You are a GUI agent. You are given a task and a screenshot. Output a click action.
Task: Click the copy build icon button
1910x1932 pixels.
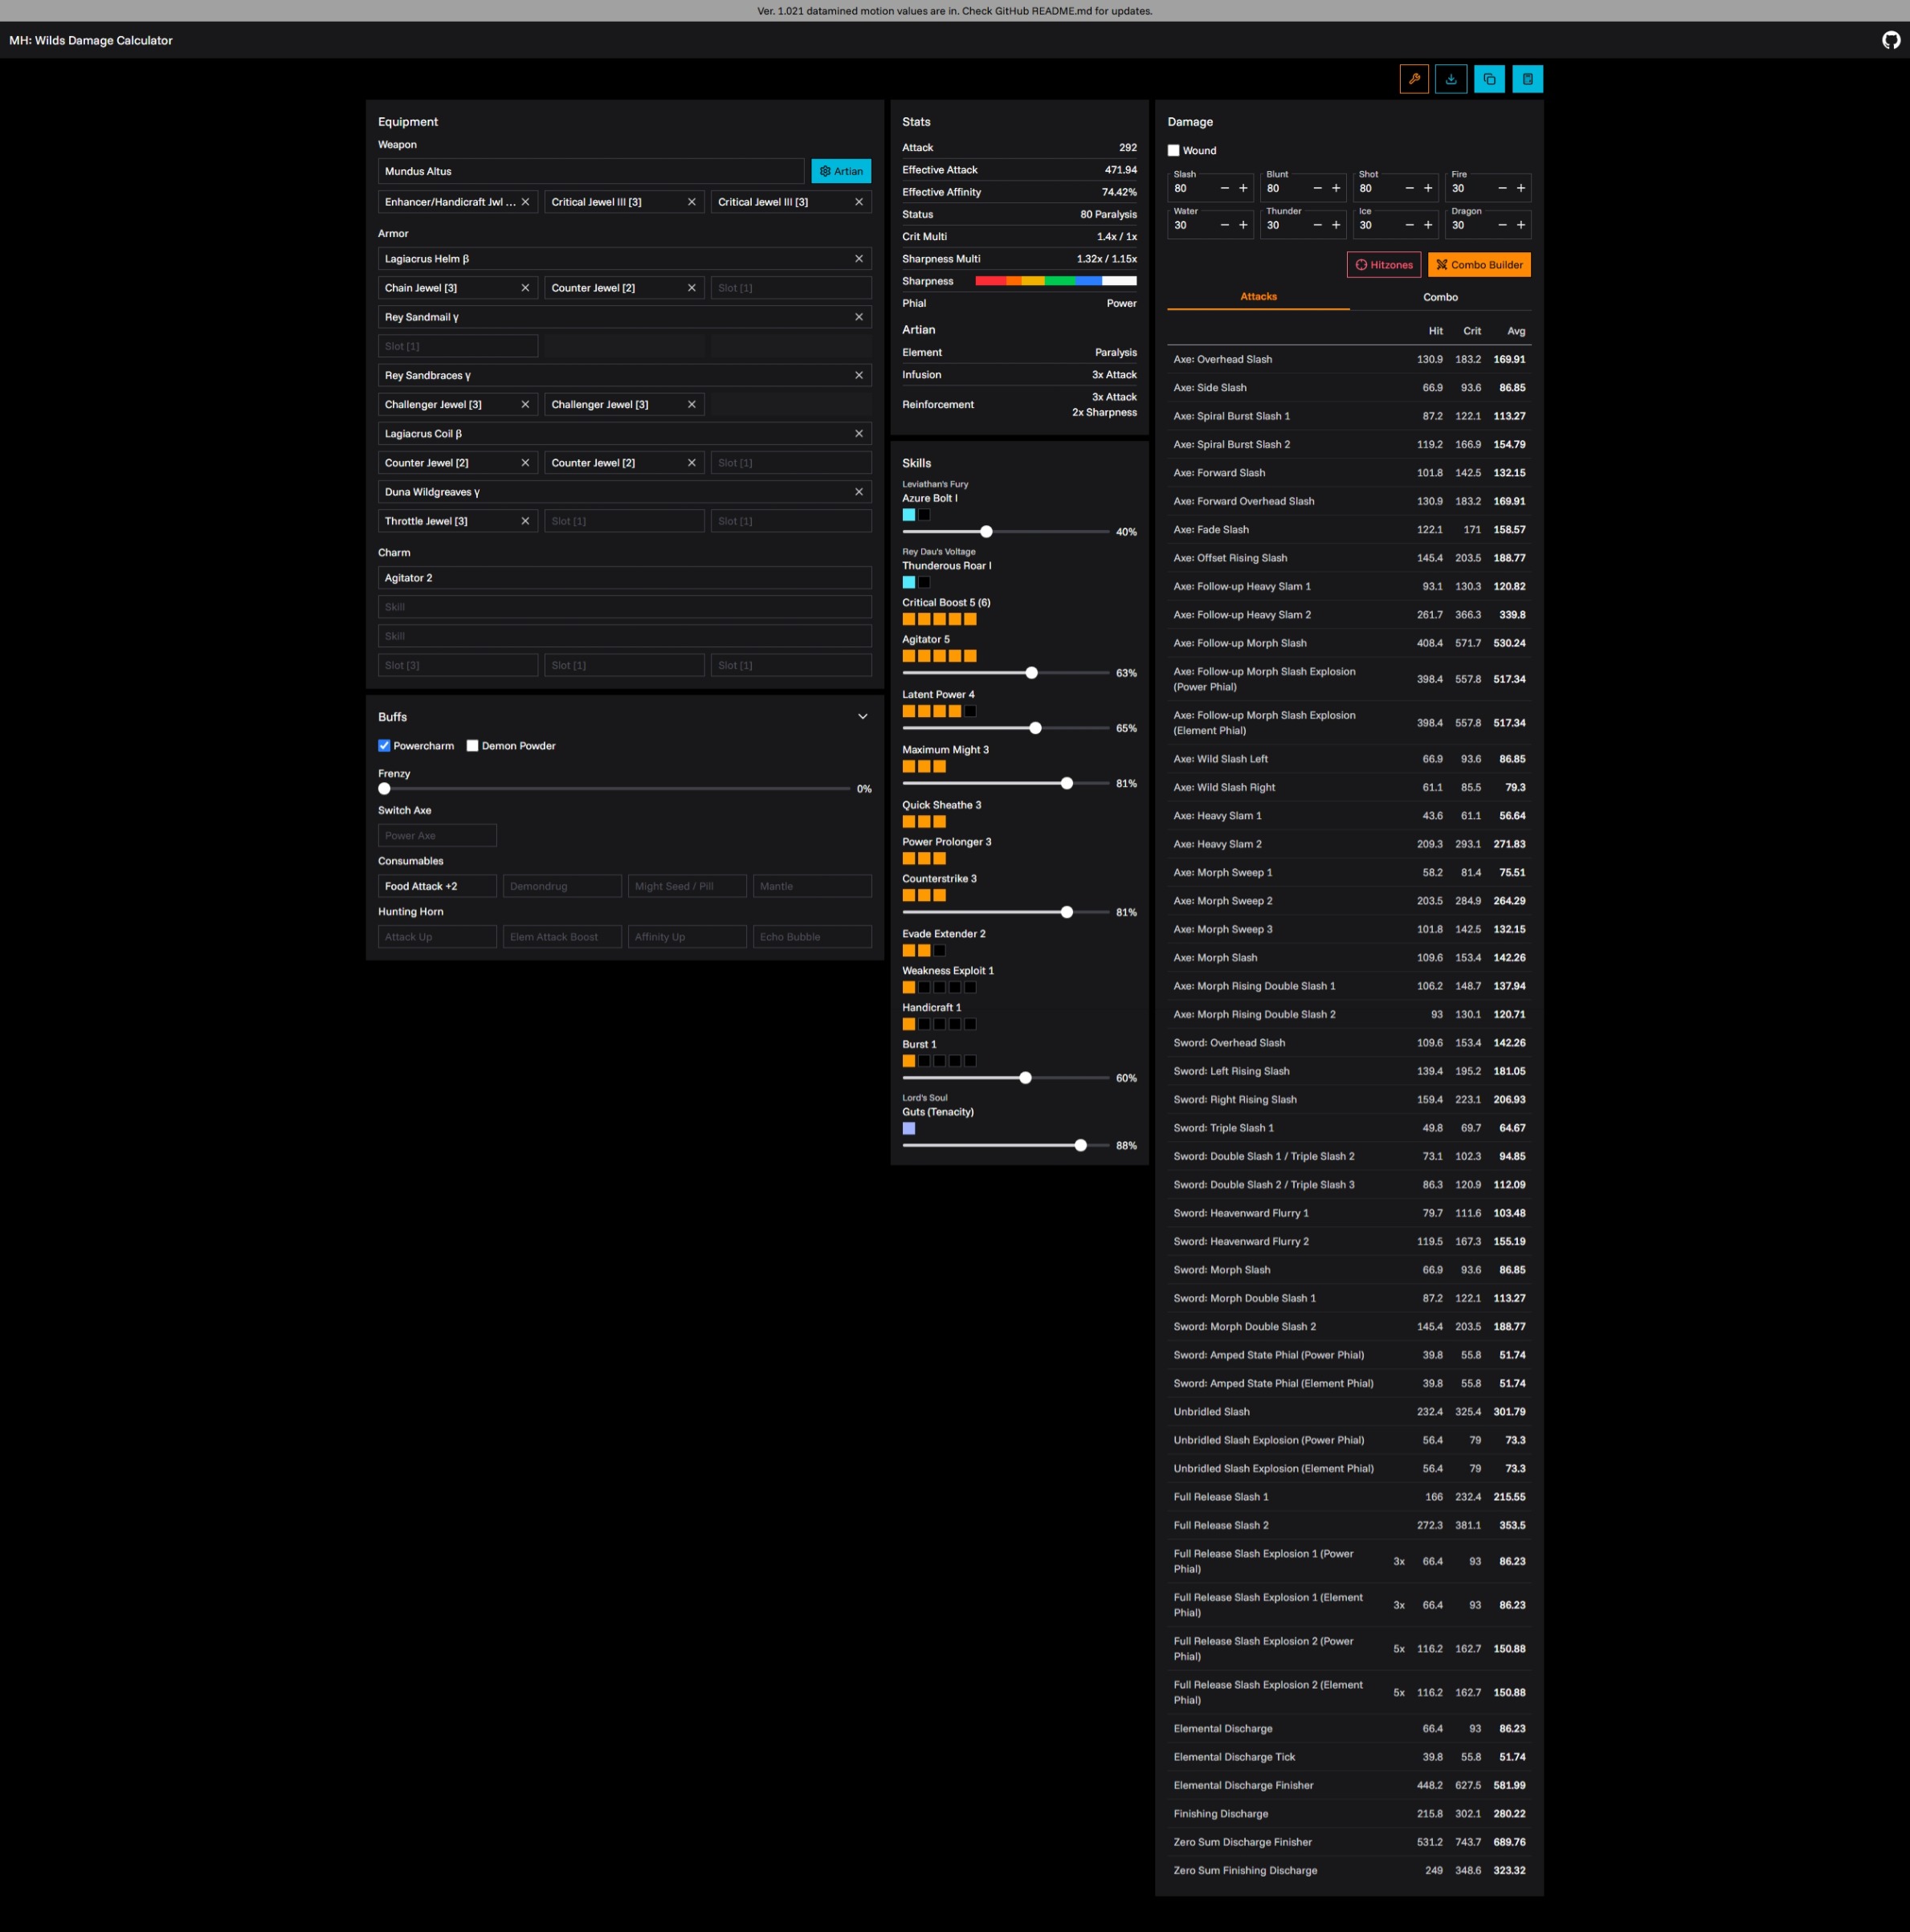click(1488, 79)
